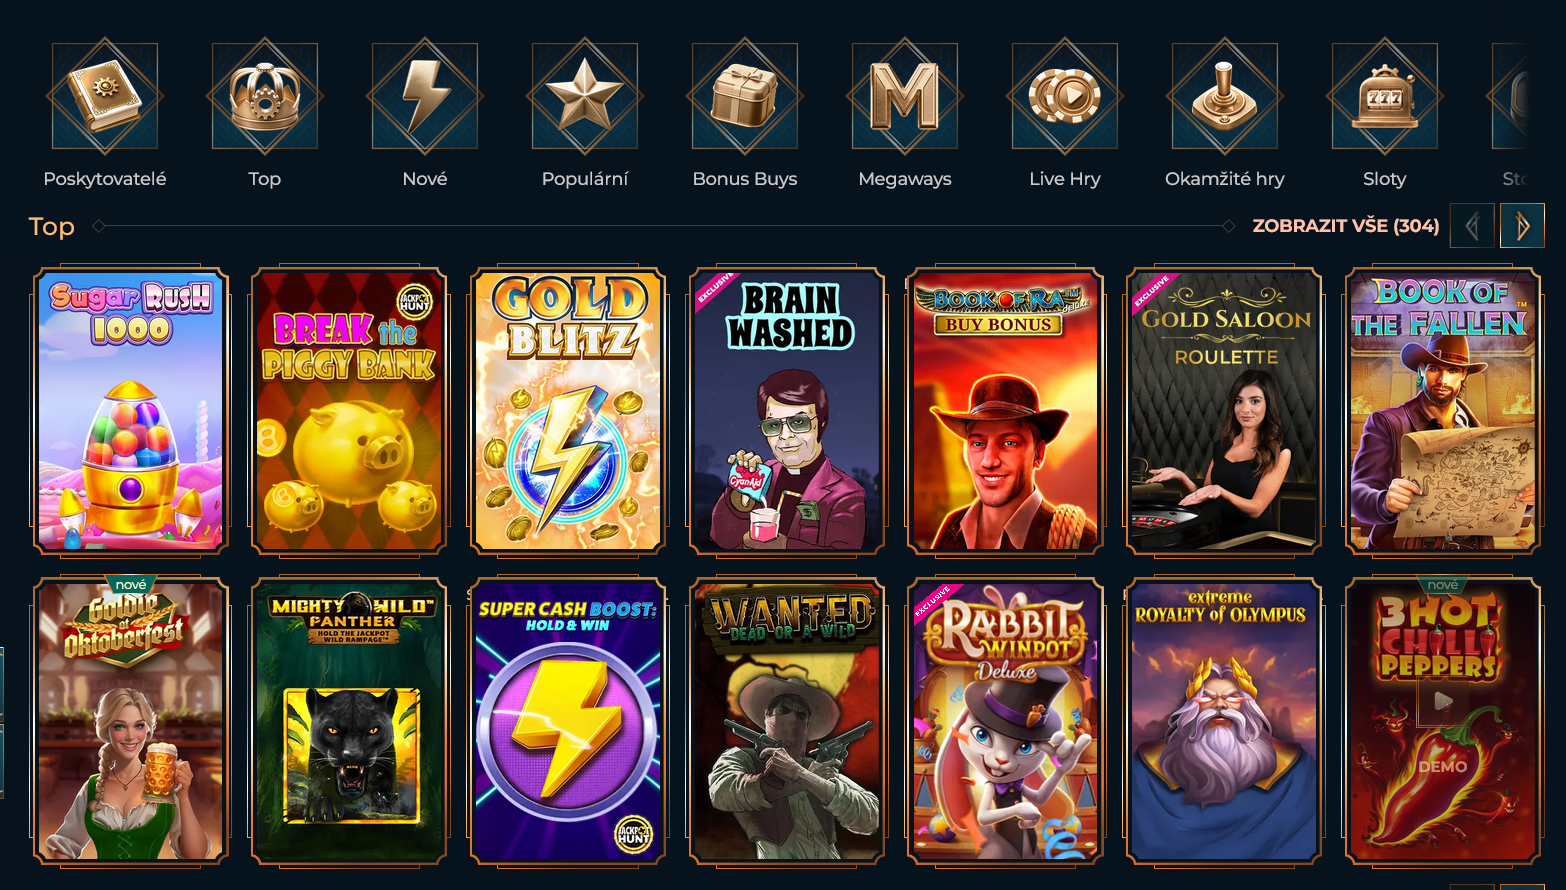Play the DEMO of 3 Hot Chilli Peppers
Image resolution: width=1566 pixels, height=890 pixels.
pos(1442,767)
